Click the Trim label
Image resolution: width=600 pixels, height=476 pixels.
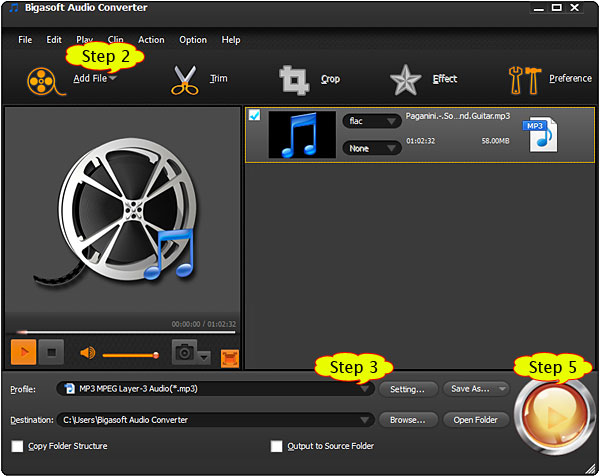(x=219, y=78)
